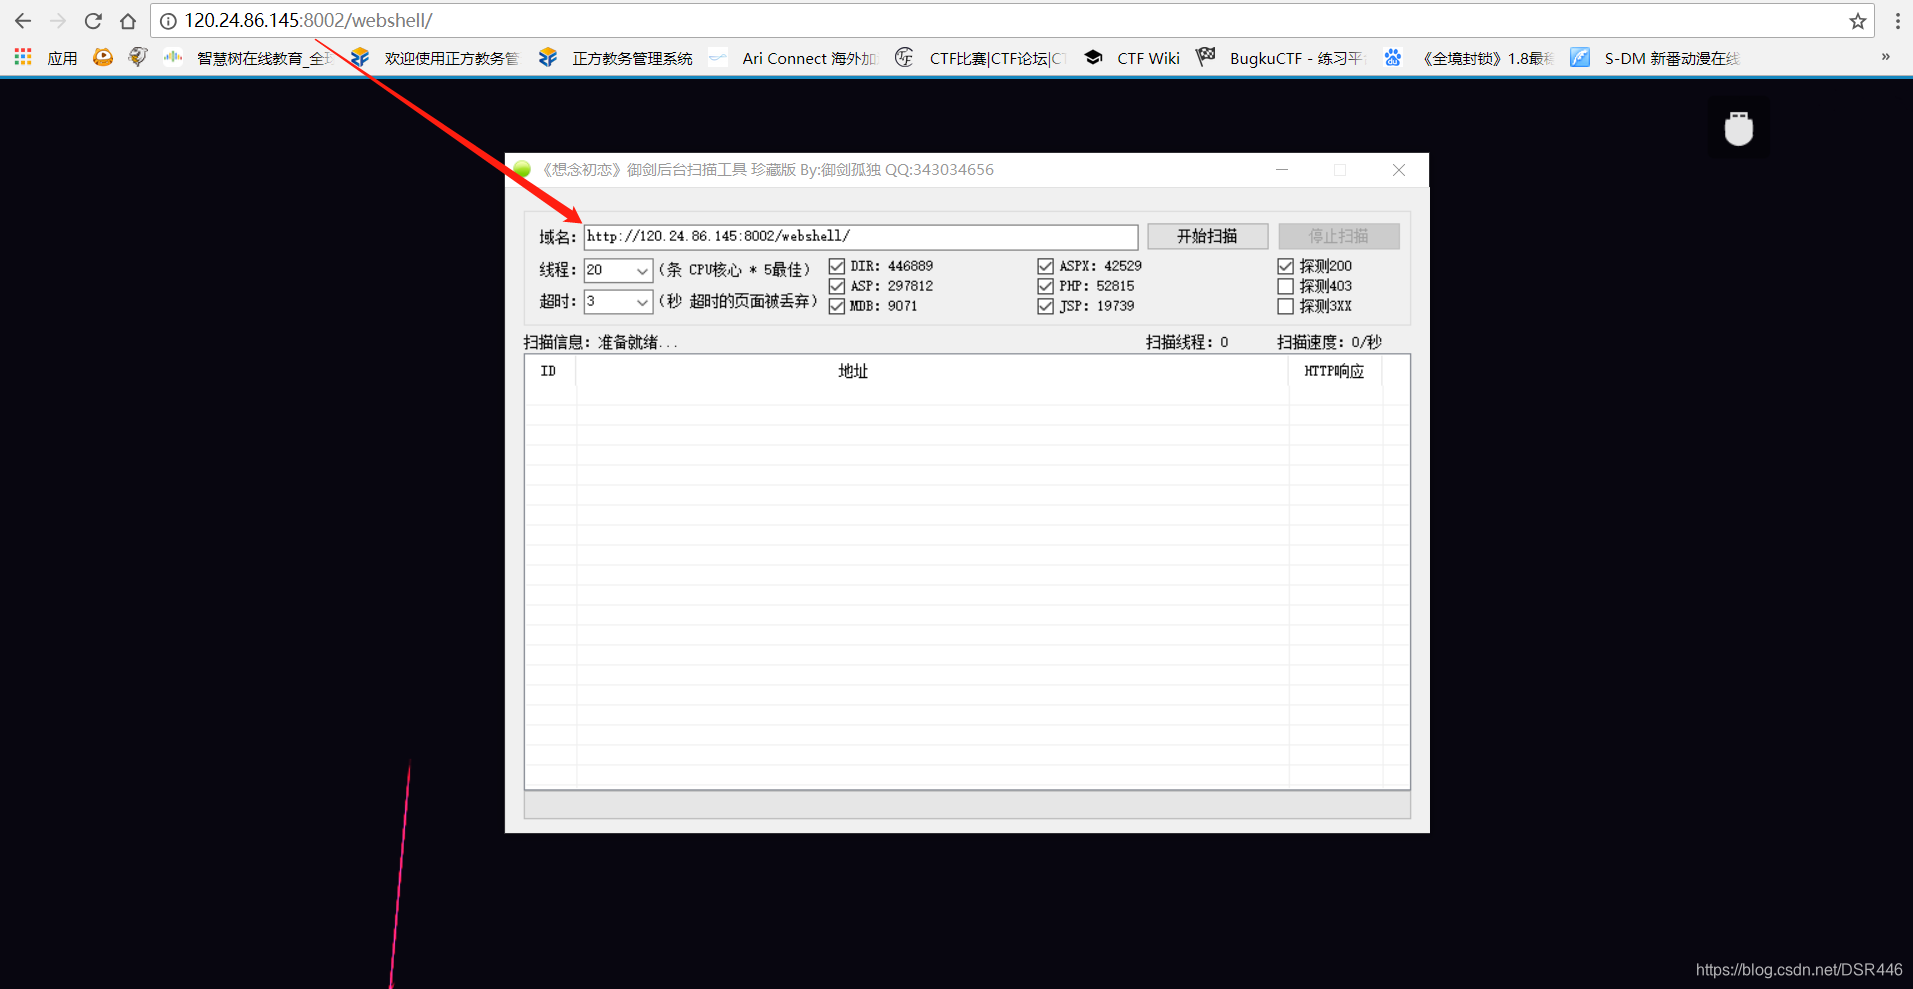Click the white mouse icon on page
Viewport: 1913px width, 989px height.
1739,128
